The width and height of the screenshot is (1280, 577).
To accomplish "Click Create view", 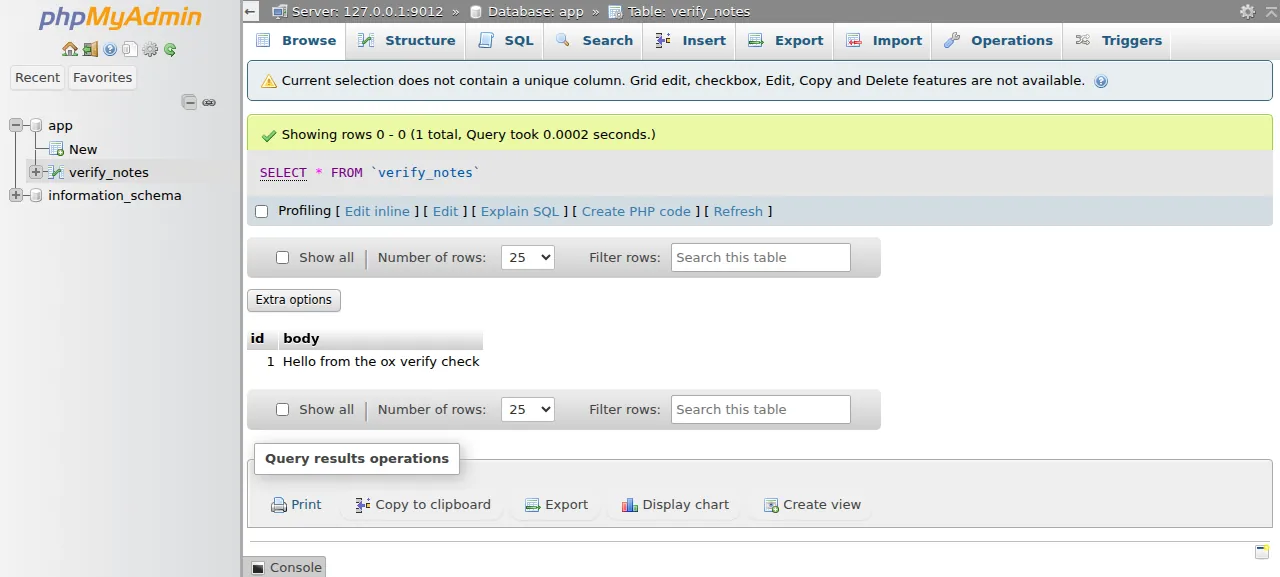I will click(812, 505).
